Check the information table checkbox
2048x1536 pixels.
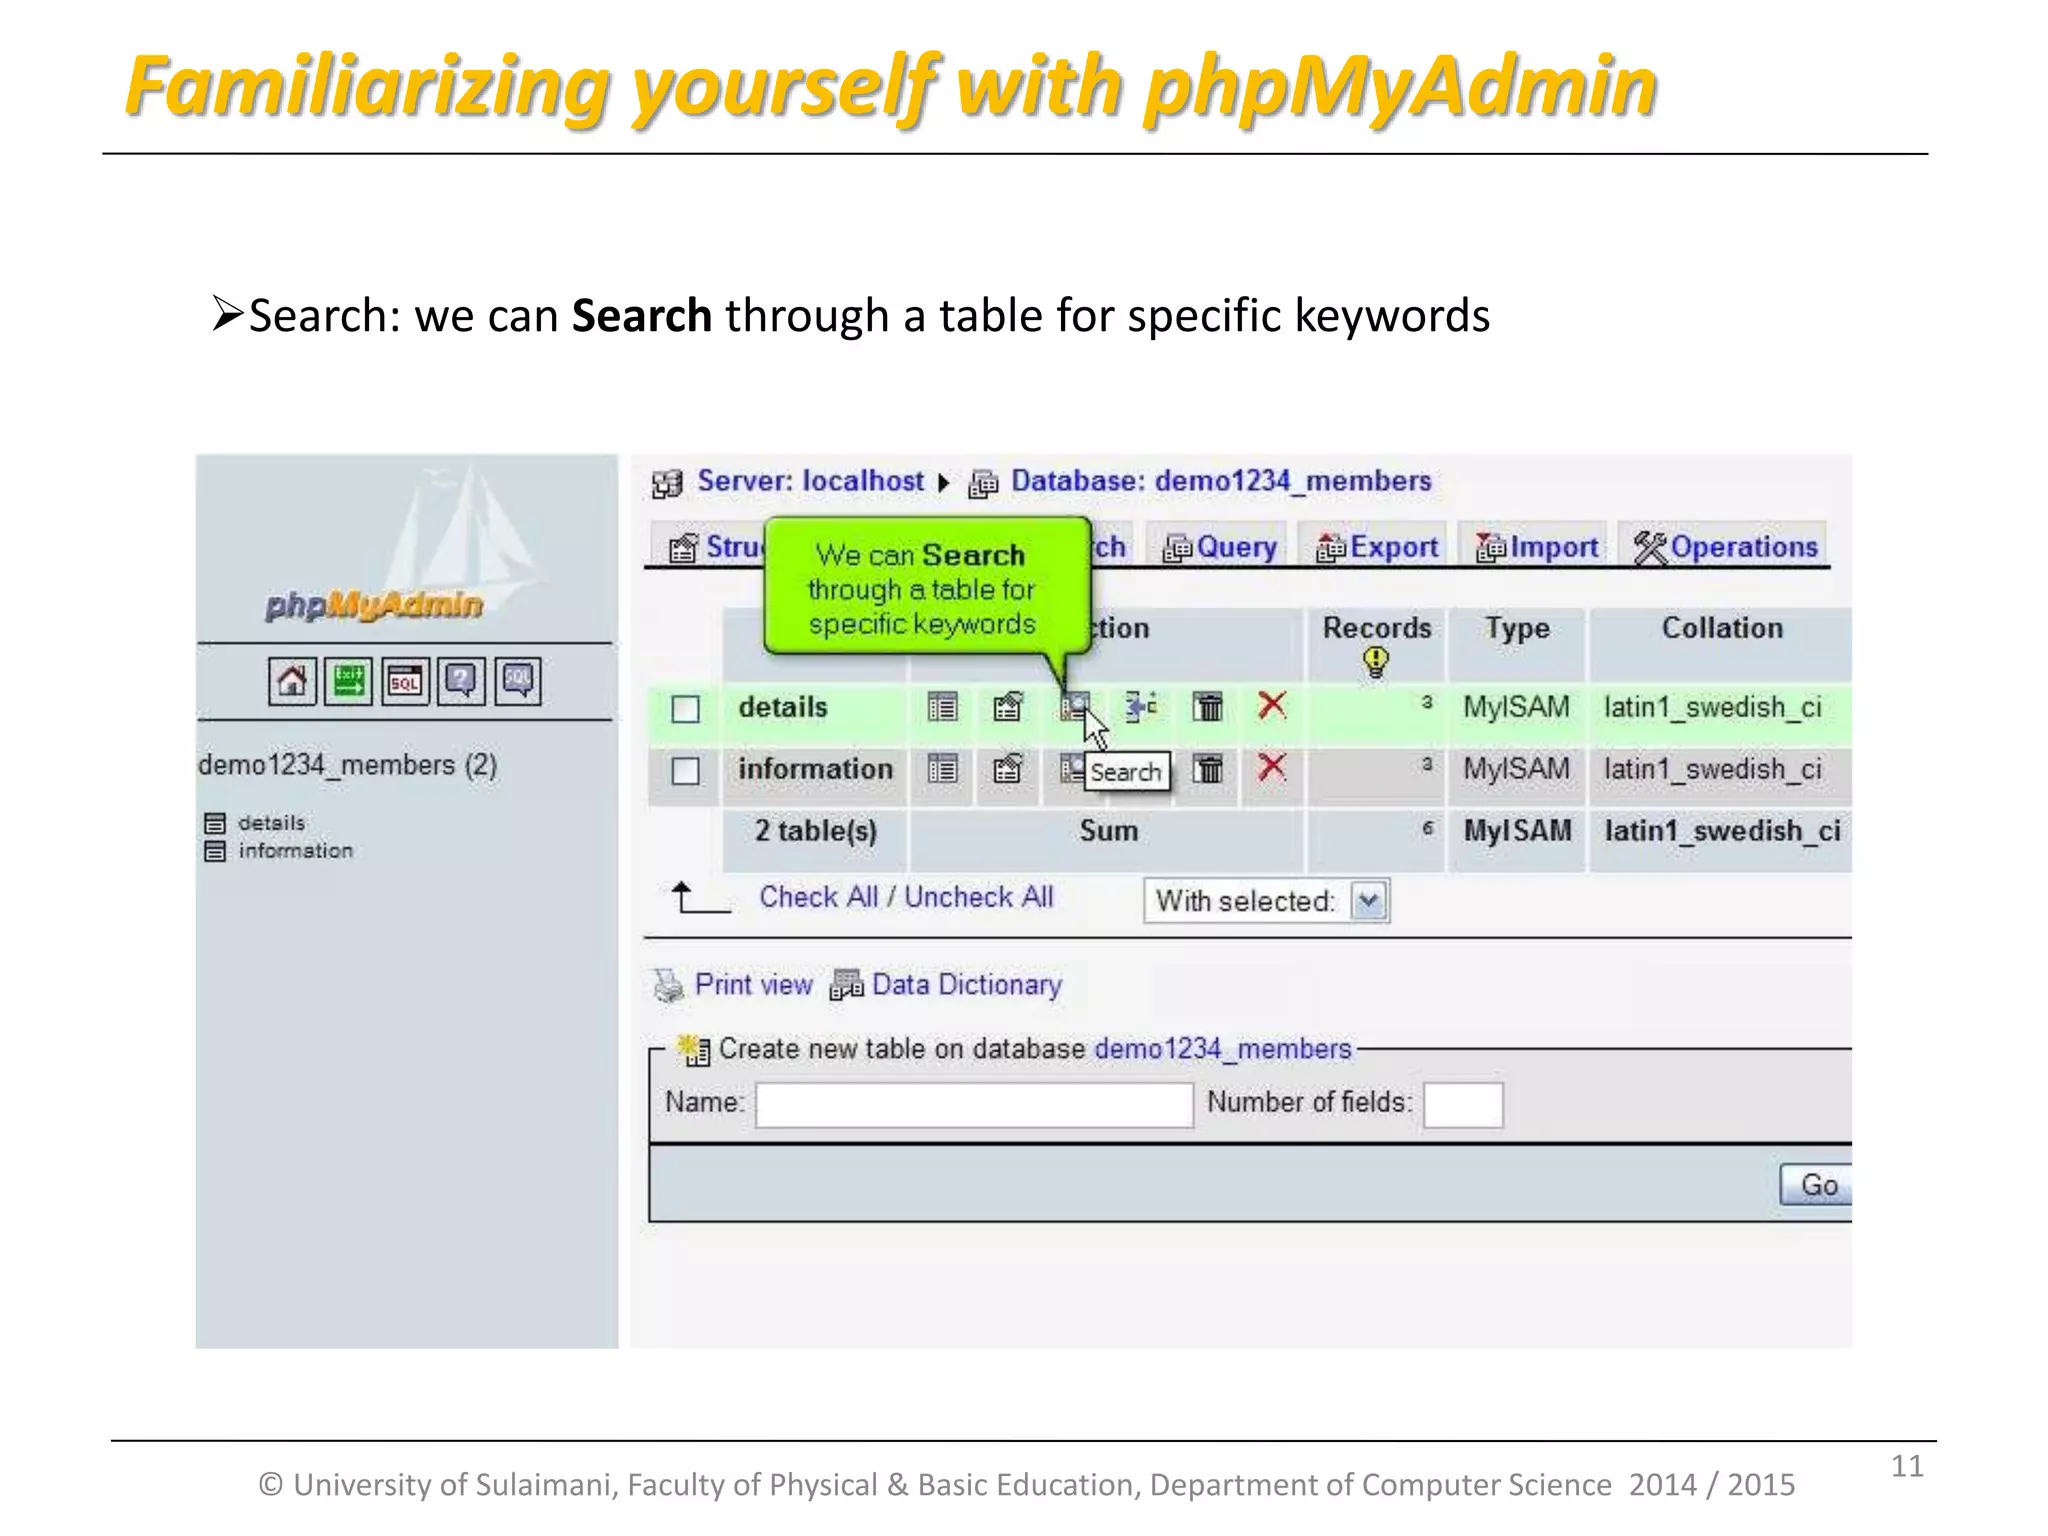pyautogui.click(x=685, y=771)
